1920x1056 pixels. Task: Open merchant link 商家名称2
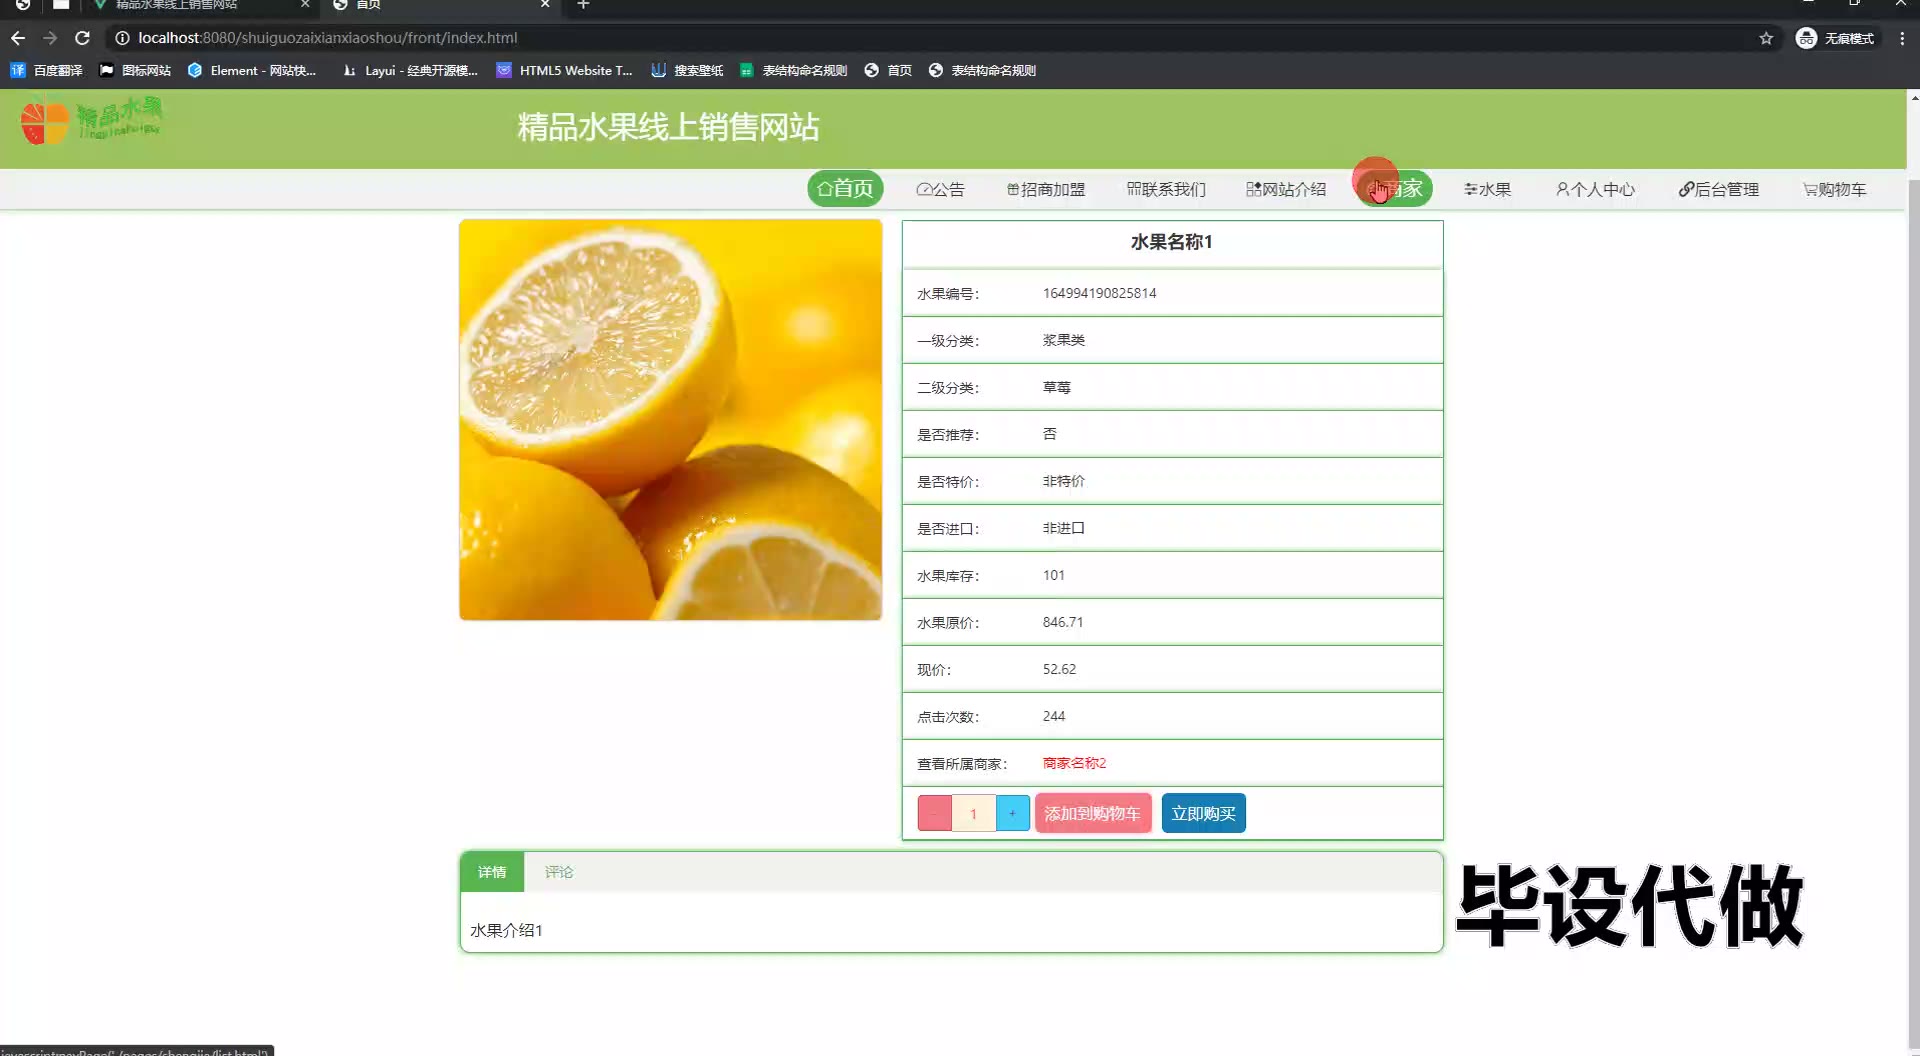(1074, 763)
